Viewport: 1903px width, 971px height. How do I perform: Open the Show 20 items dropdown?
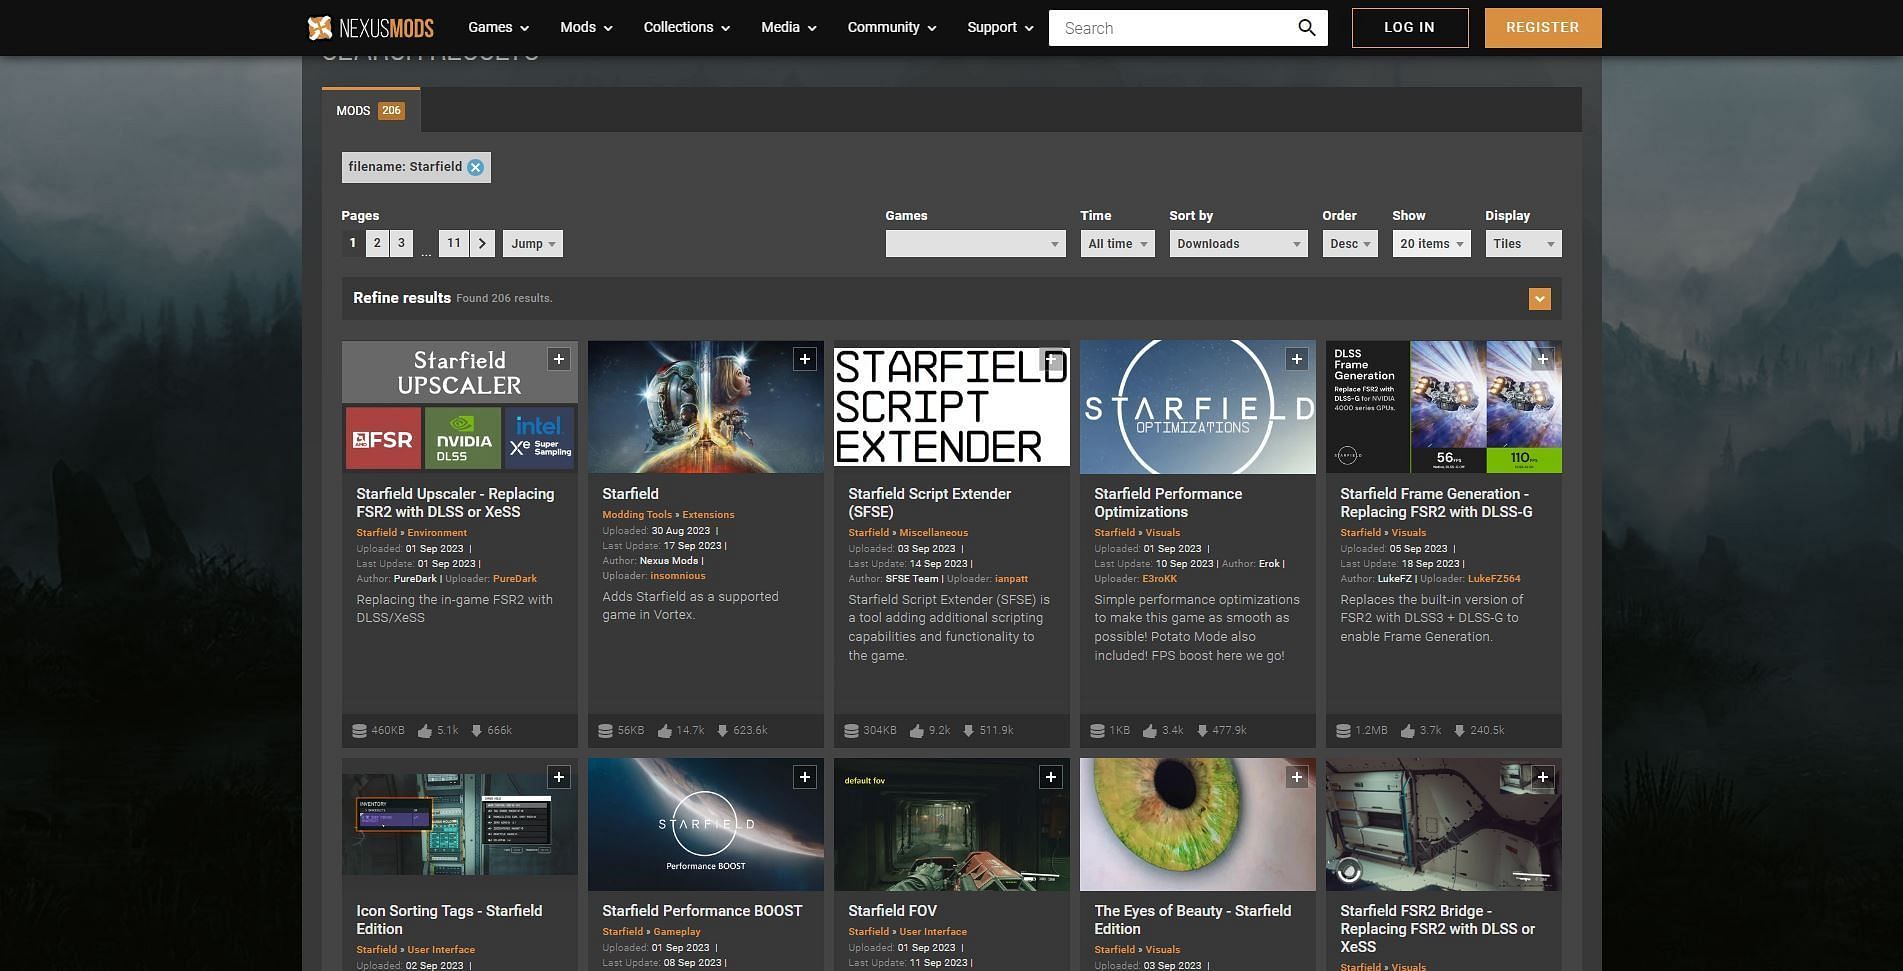[x=1431, y=243]
